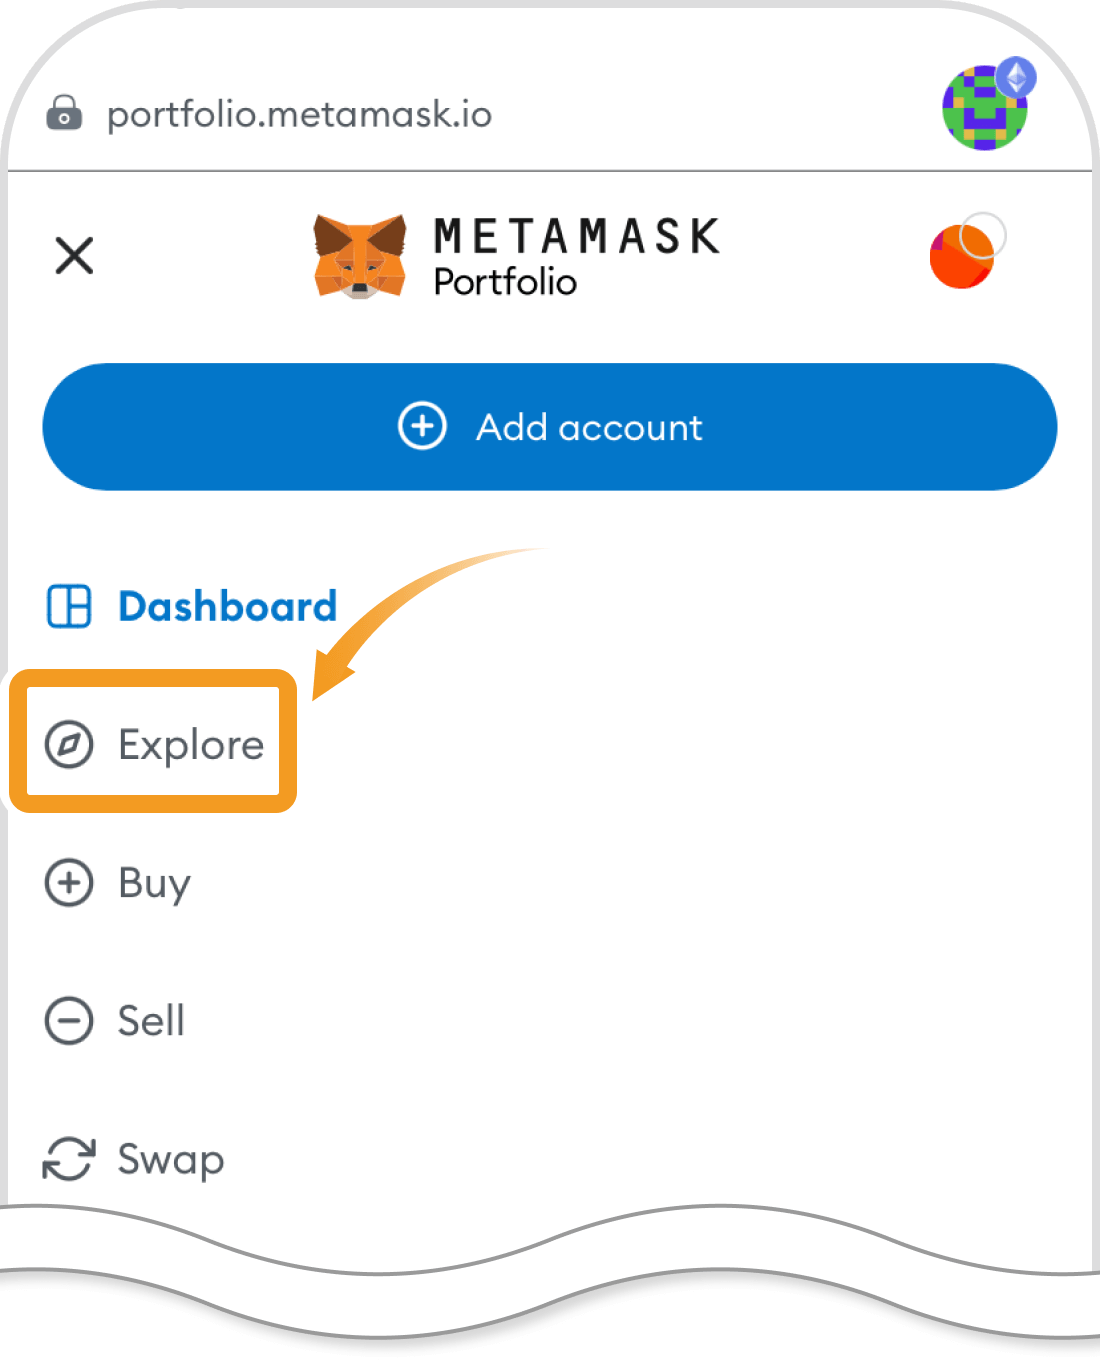This screenshot has width=1100, height=1372.
Task: Click the Add account button
Action: [550, 427]
